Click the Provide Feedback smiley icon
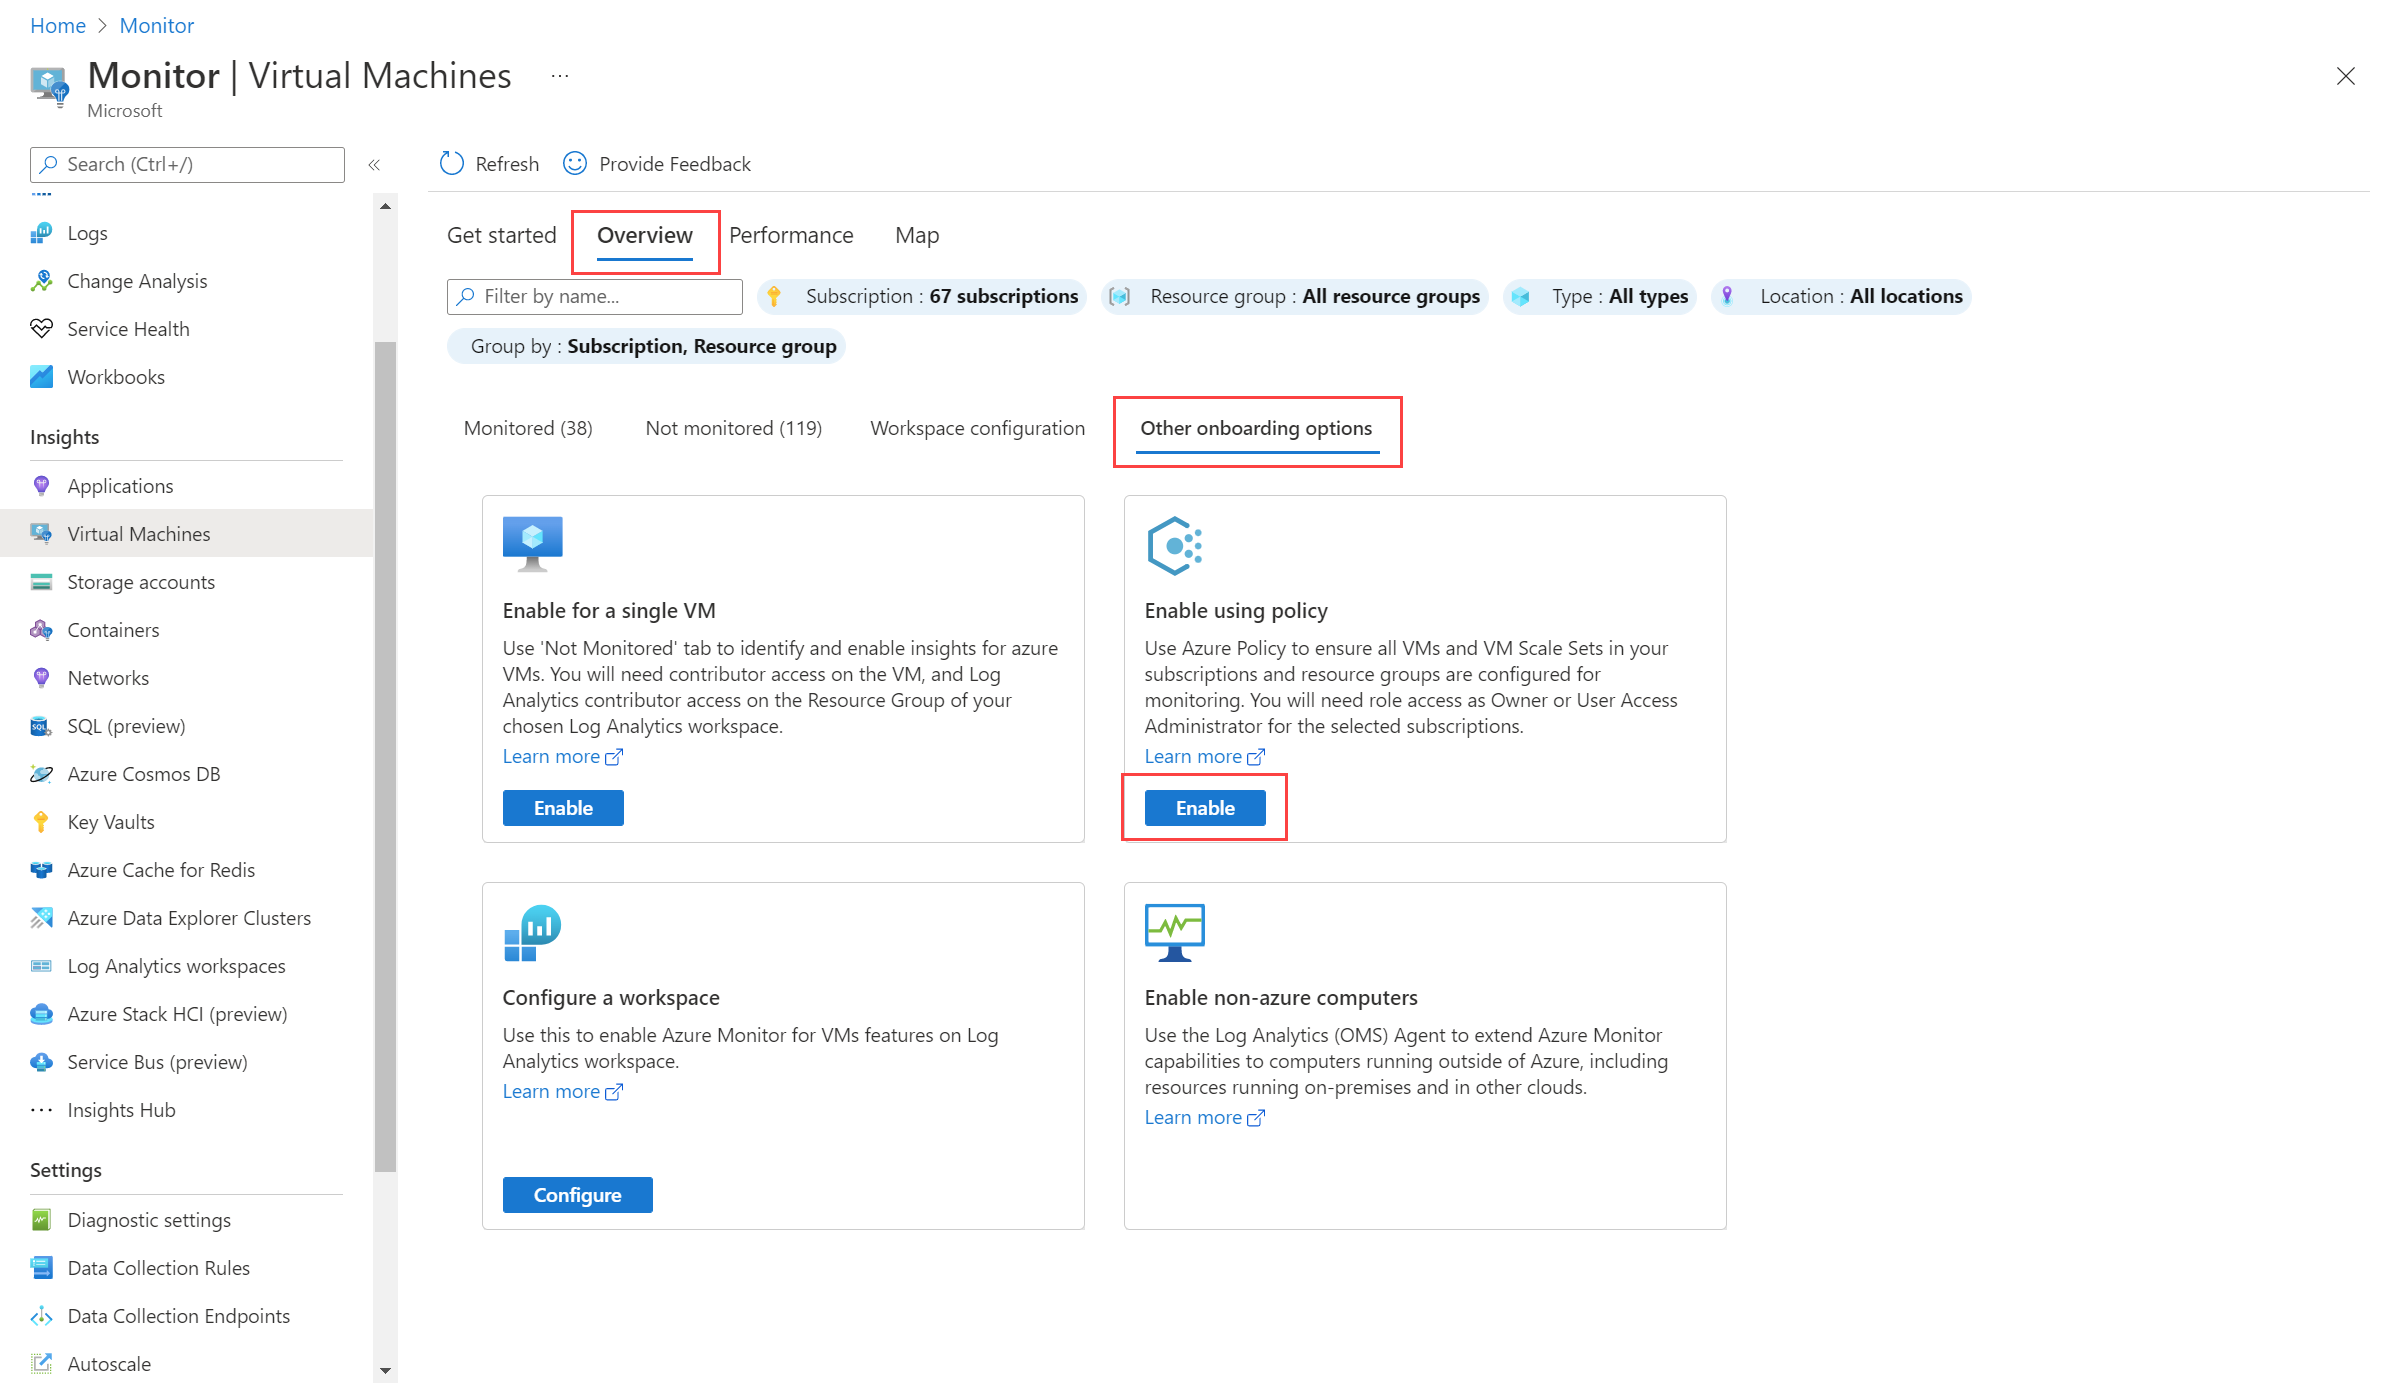Image resolution: width=2400 pixels, height=1383 pixels. point(575,164)
